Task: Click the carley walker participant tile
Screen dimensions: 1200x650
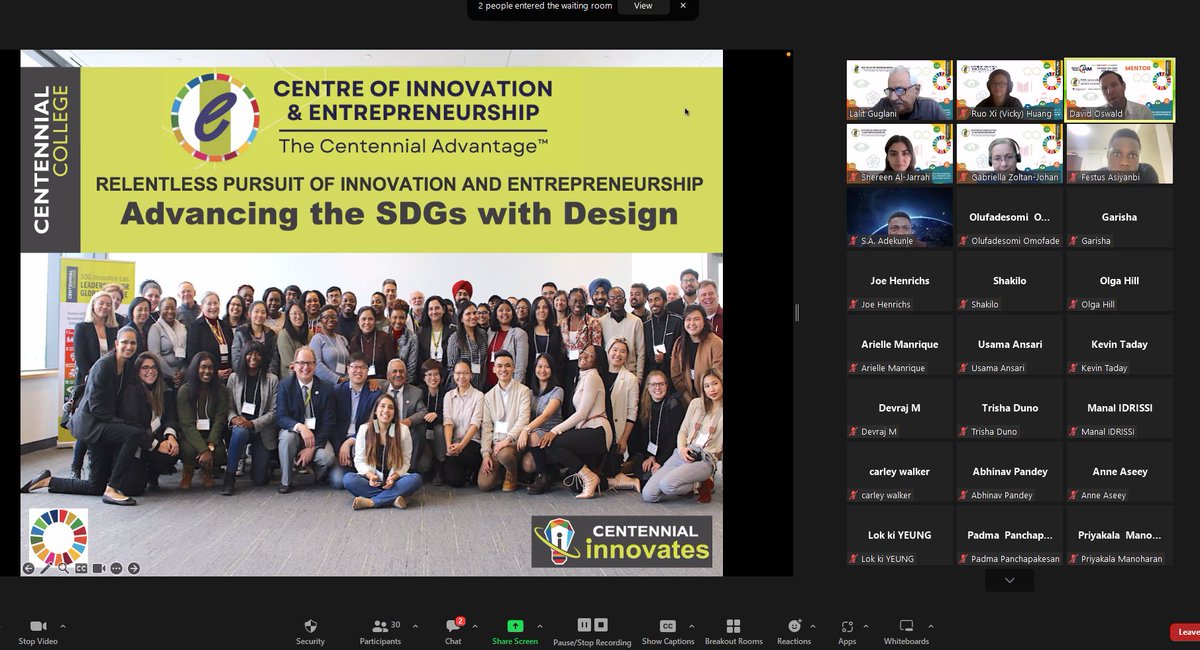Action: (899, 472)
